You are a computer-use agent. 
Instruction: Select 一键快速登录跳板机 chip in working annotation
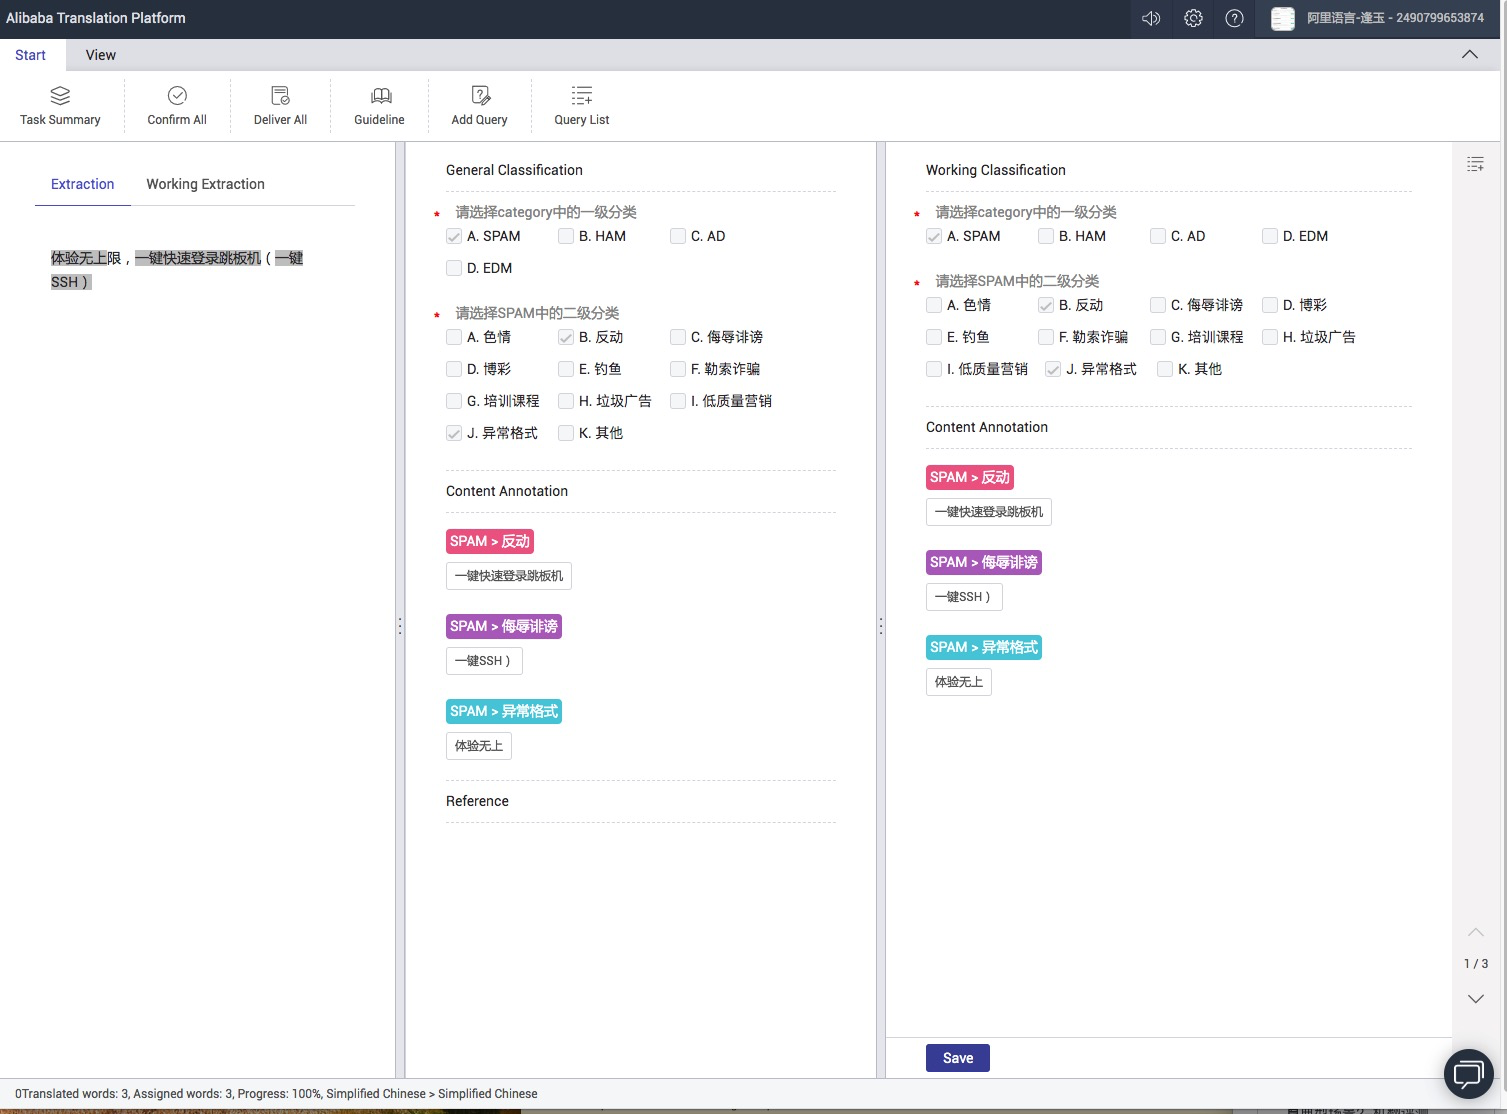(989, 512)
